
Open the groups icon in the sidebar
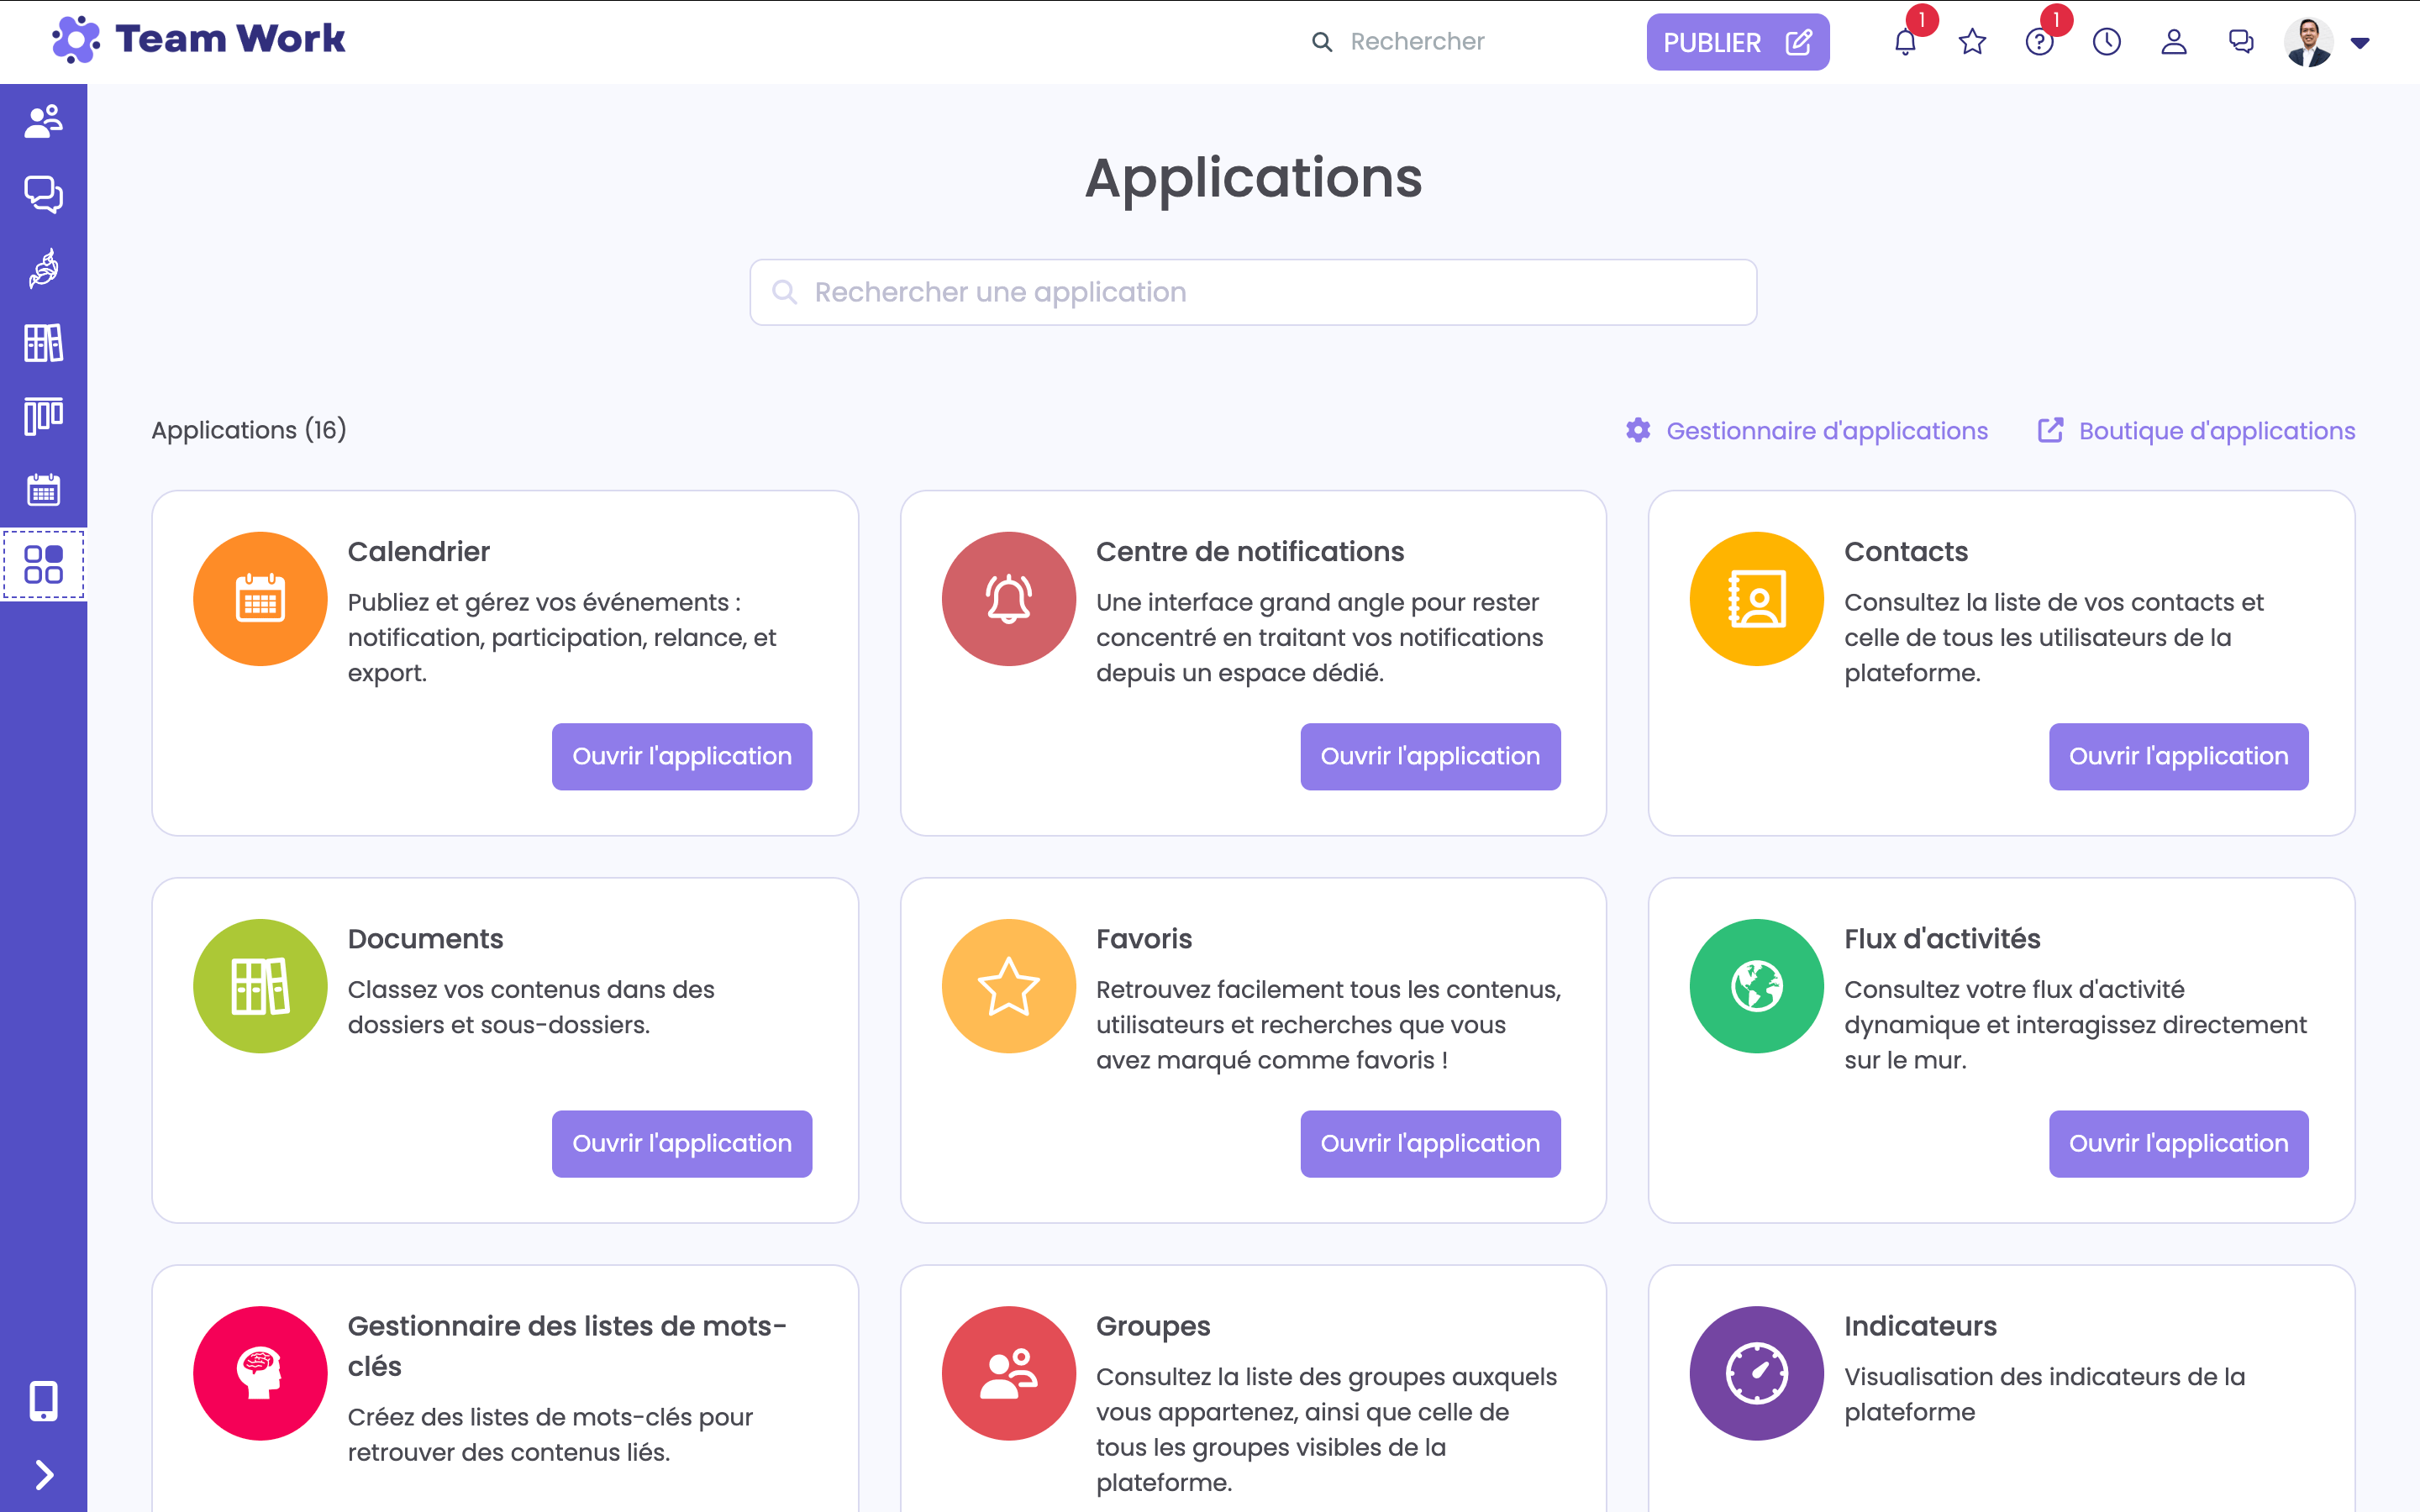point(43,121)
